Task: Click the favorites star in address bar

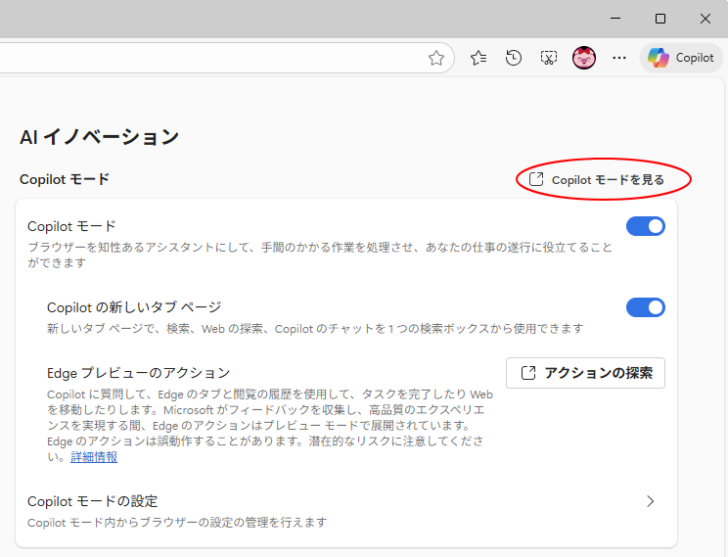Action: pyautogui.click(x=436, y=58)
